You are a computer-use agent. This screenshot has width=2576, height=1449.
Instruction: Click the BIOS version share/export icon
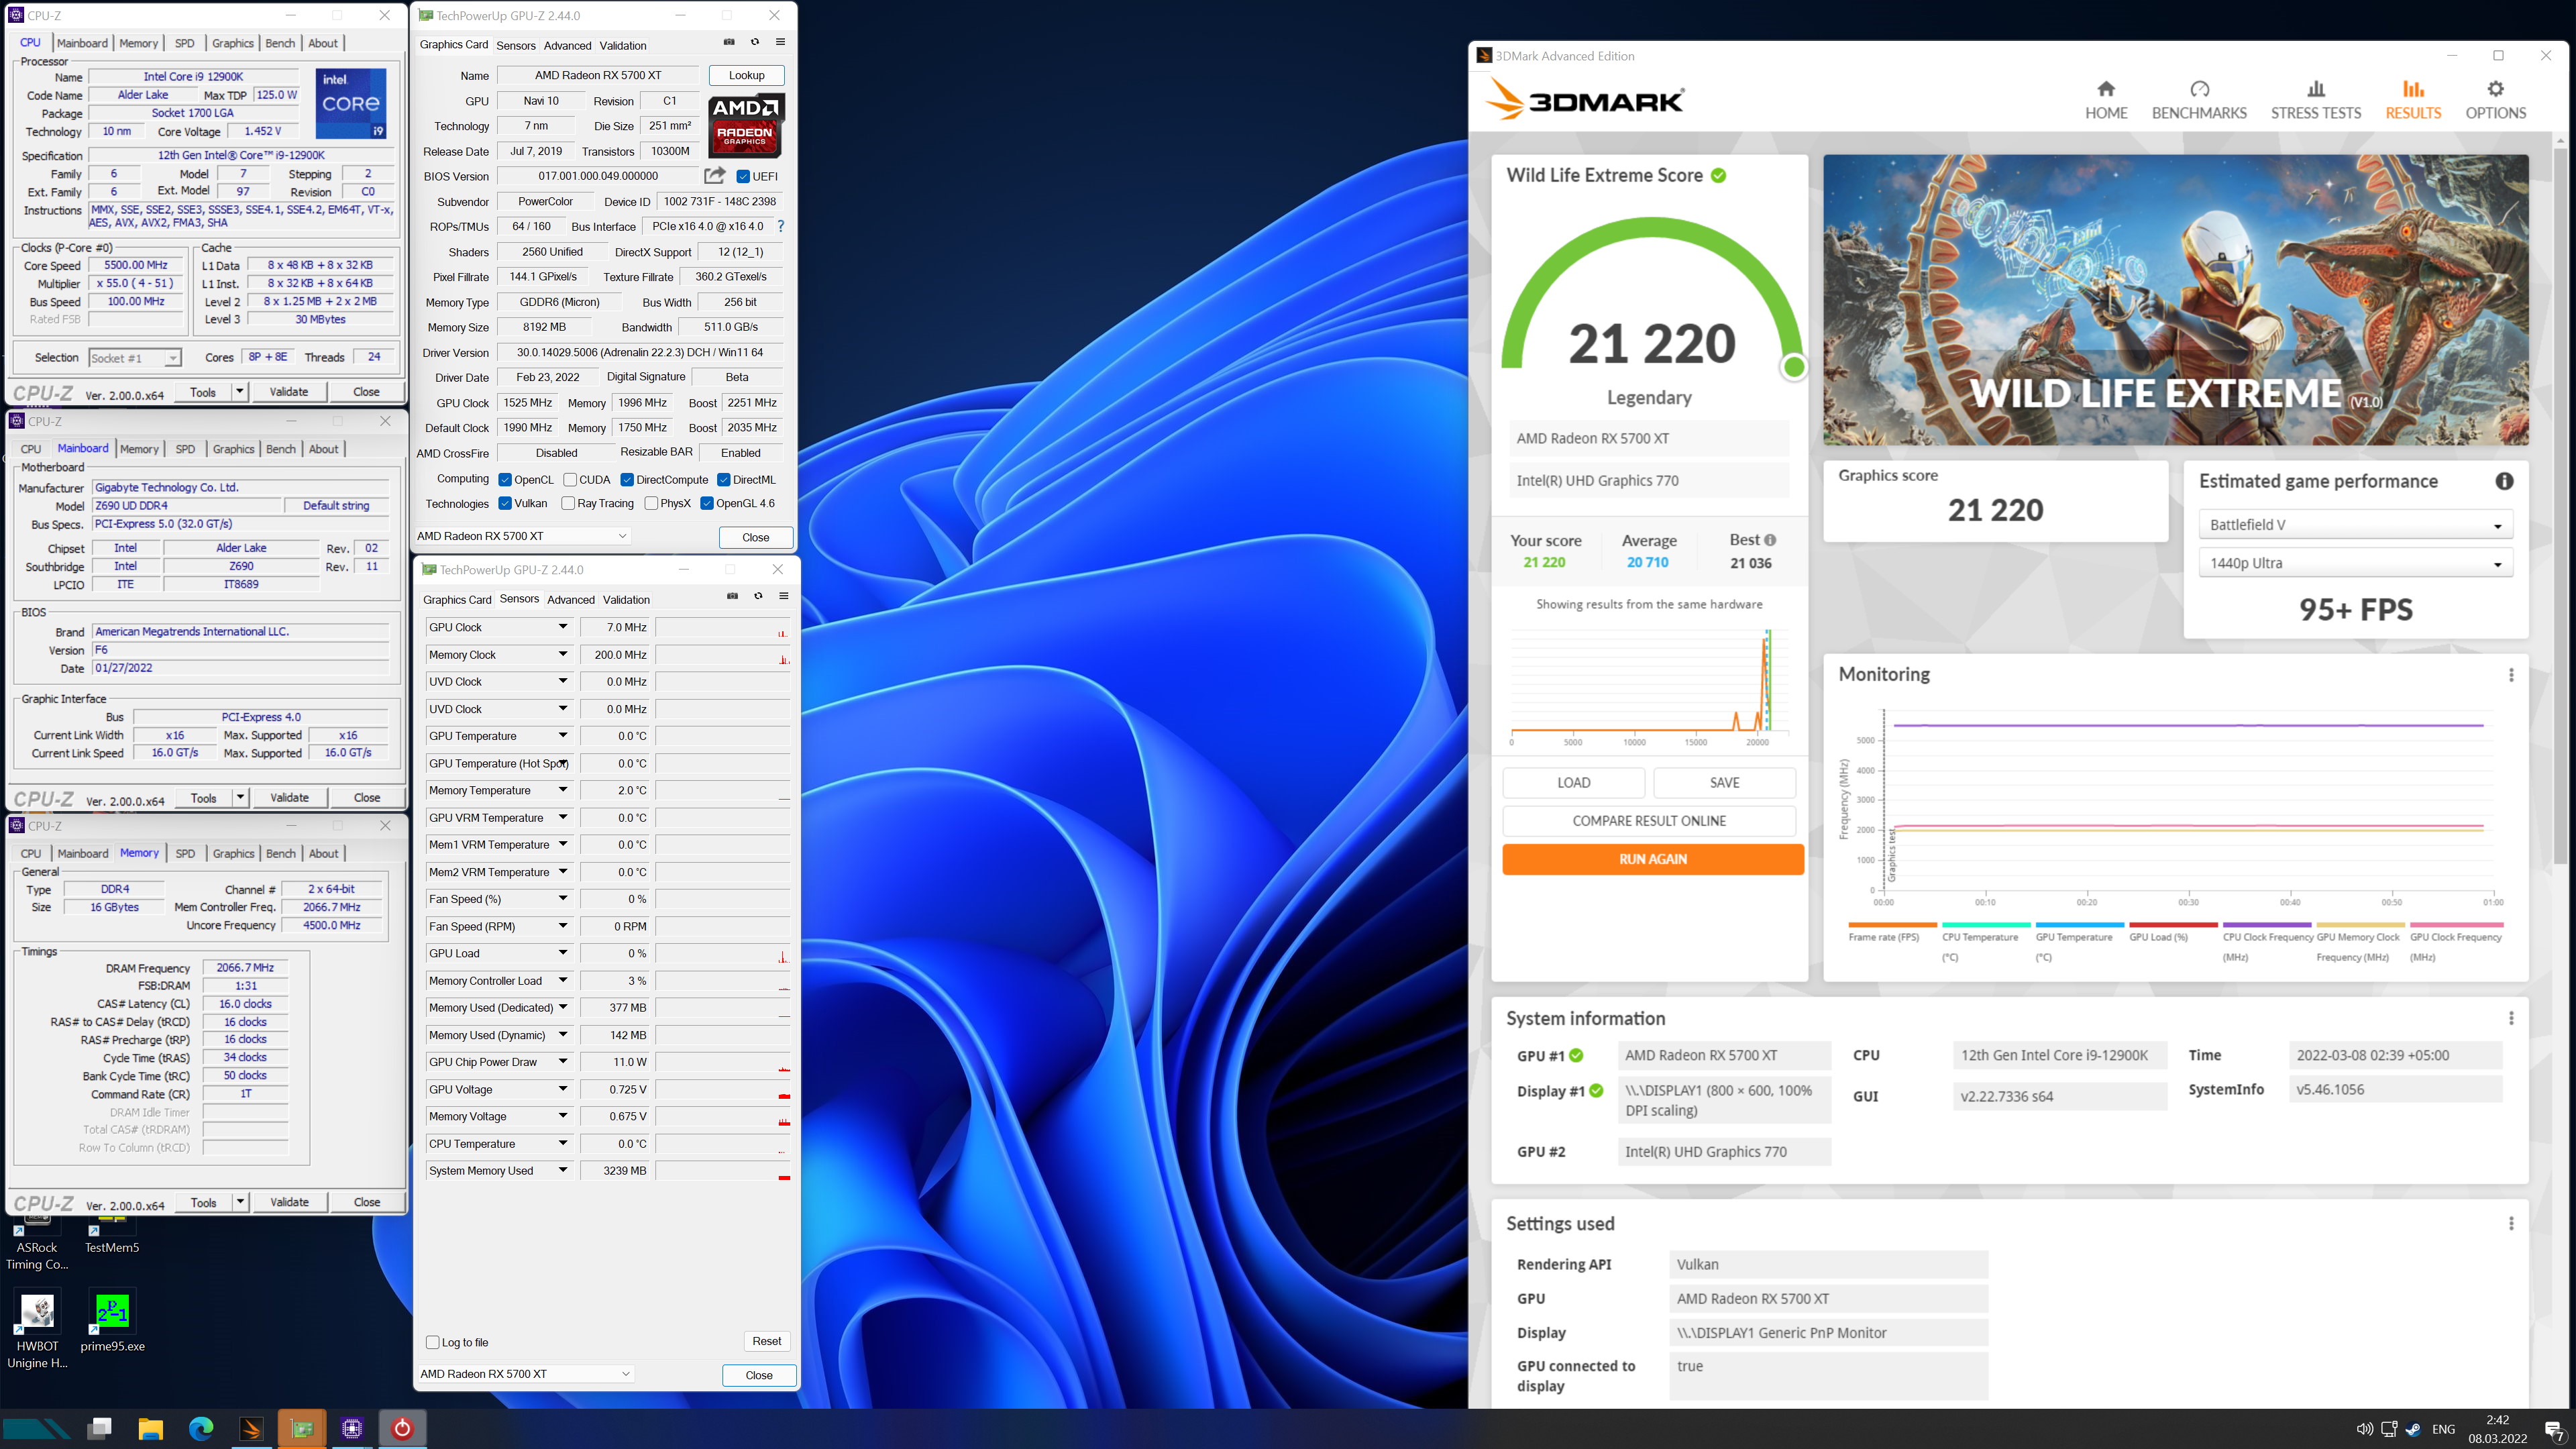point(714,176)
